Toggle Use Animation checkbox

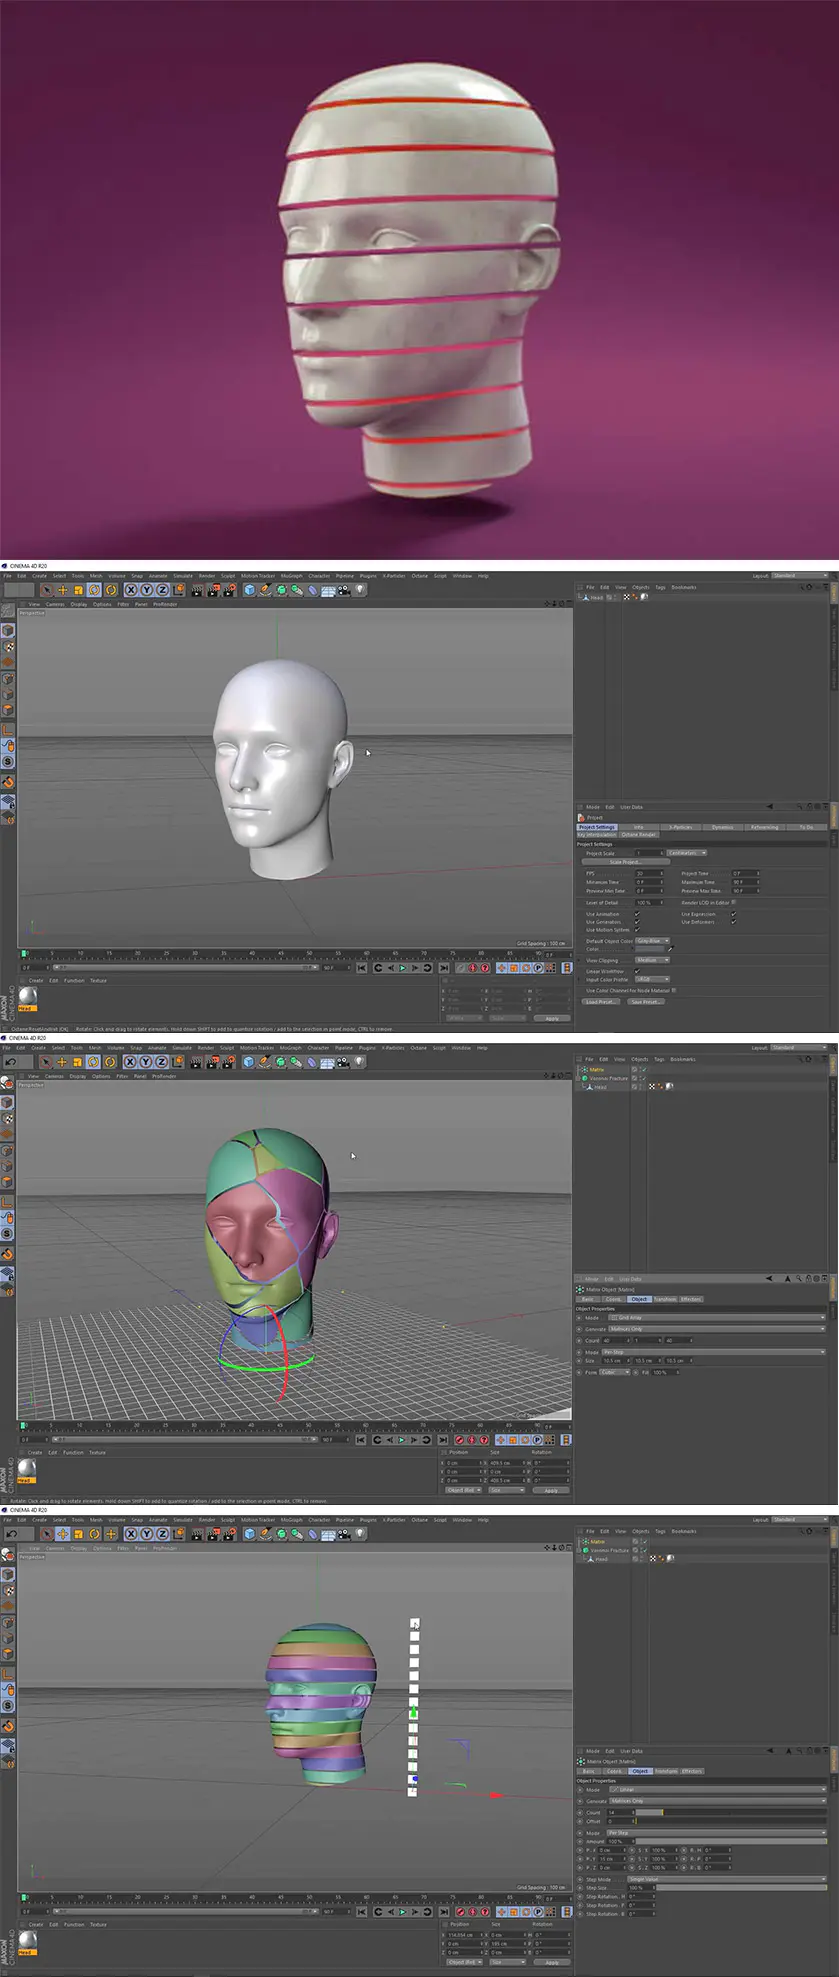[x=636, y=914]
